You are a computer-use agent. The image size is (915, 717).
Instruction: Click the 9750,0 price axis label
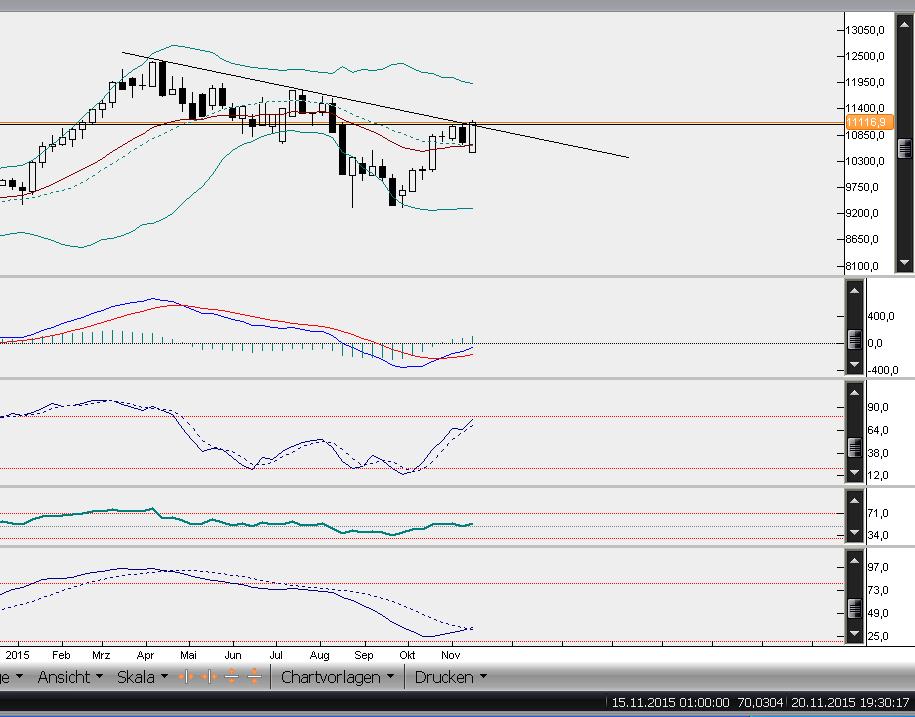pyautogui.click(x=862, y=187)
